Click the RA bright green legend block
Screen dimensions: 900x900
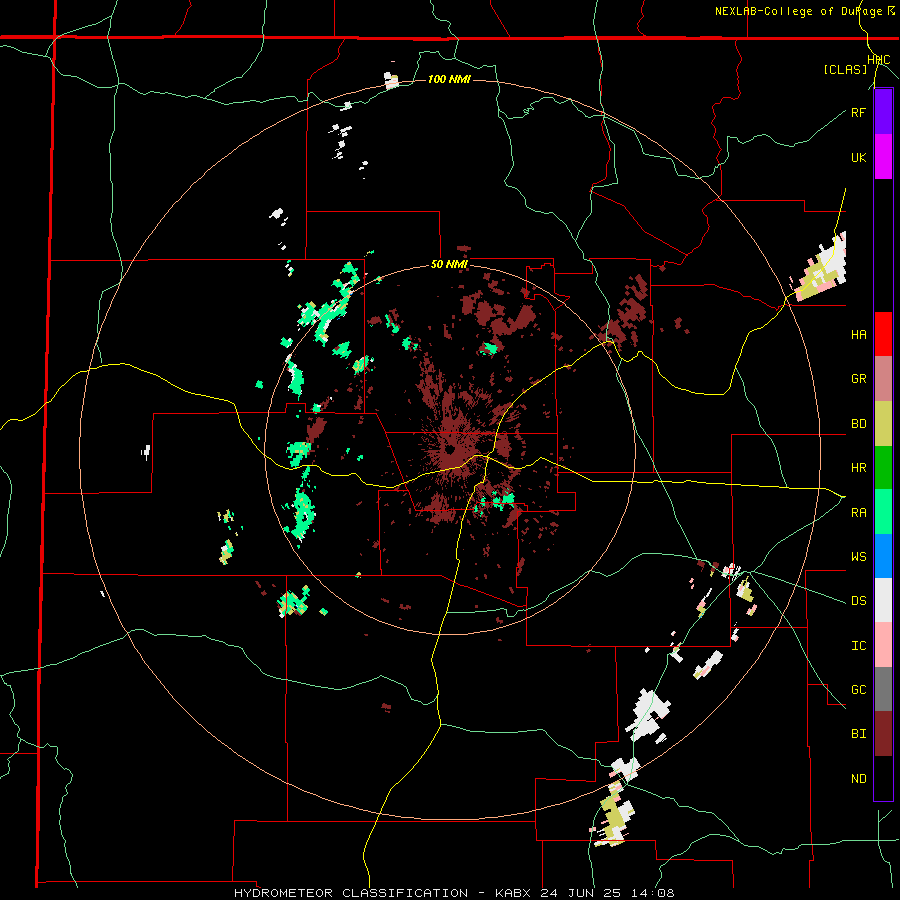point(883,511)
